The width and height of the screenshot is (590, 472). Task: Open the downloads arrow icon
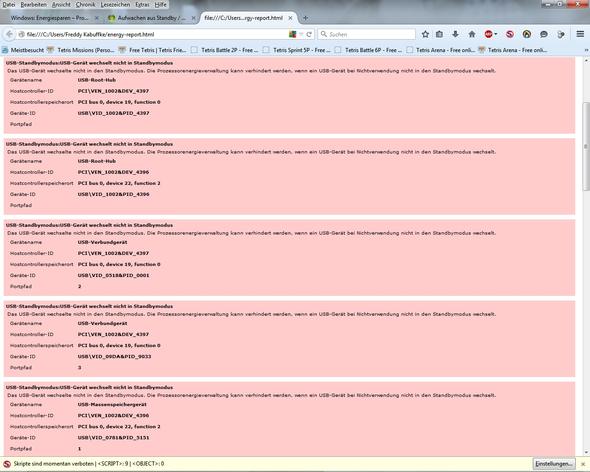455,34
